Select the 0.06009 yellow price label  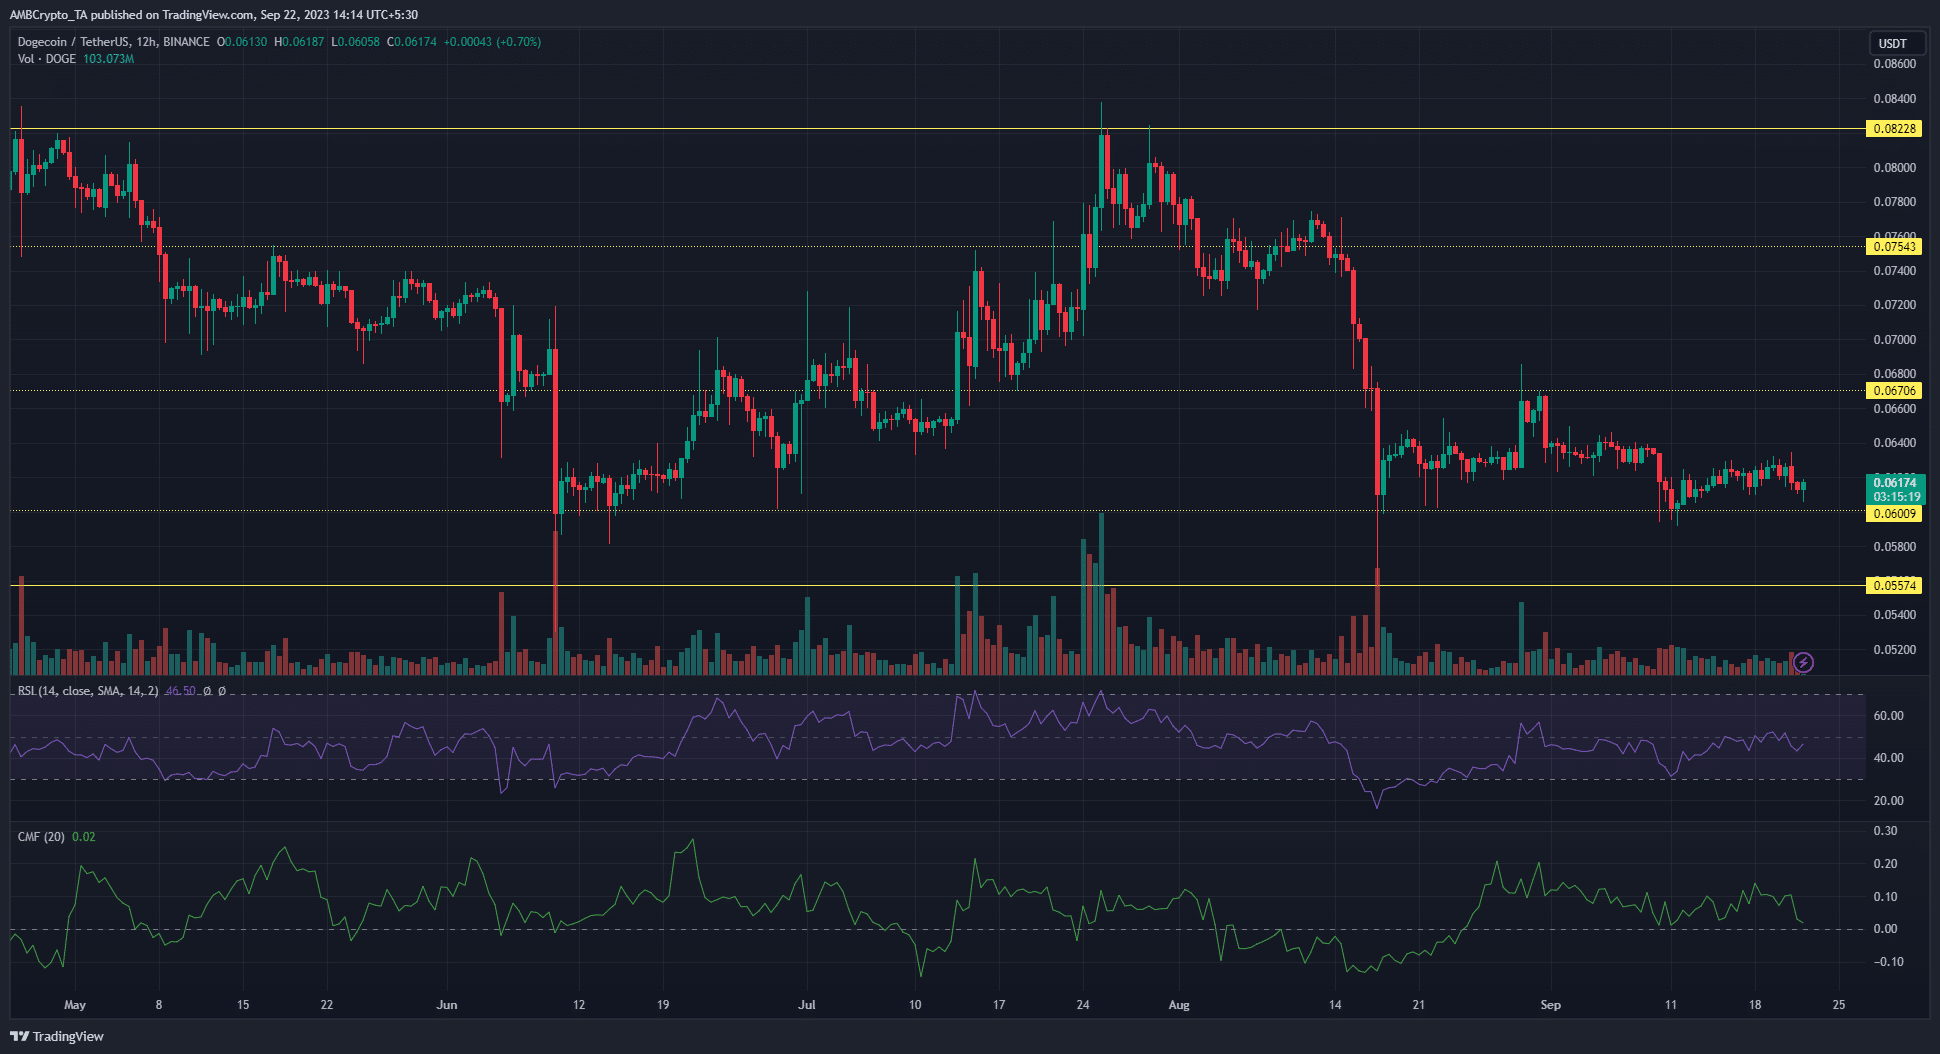1894,513
